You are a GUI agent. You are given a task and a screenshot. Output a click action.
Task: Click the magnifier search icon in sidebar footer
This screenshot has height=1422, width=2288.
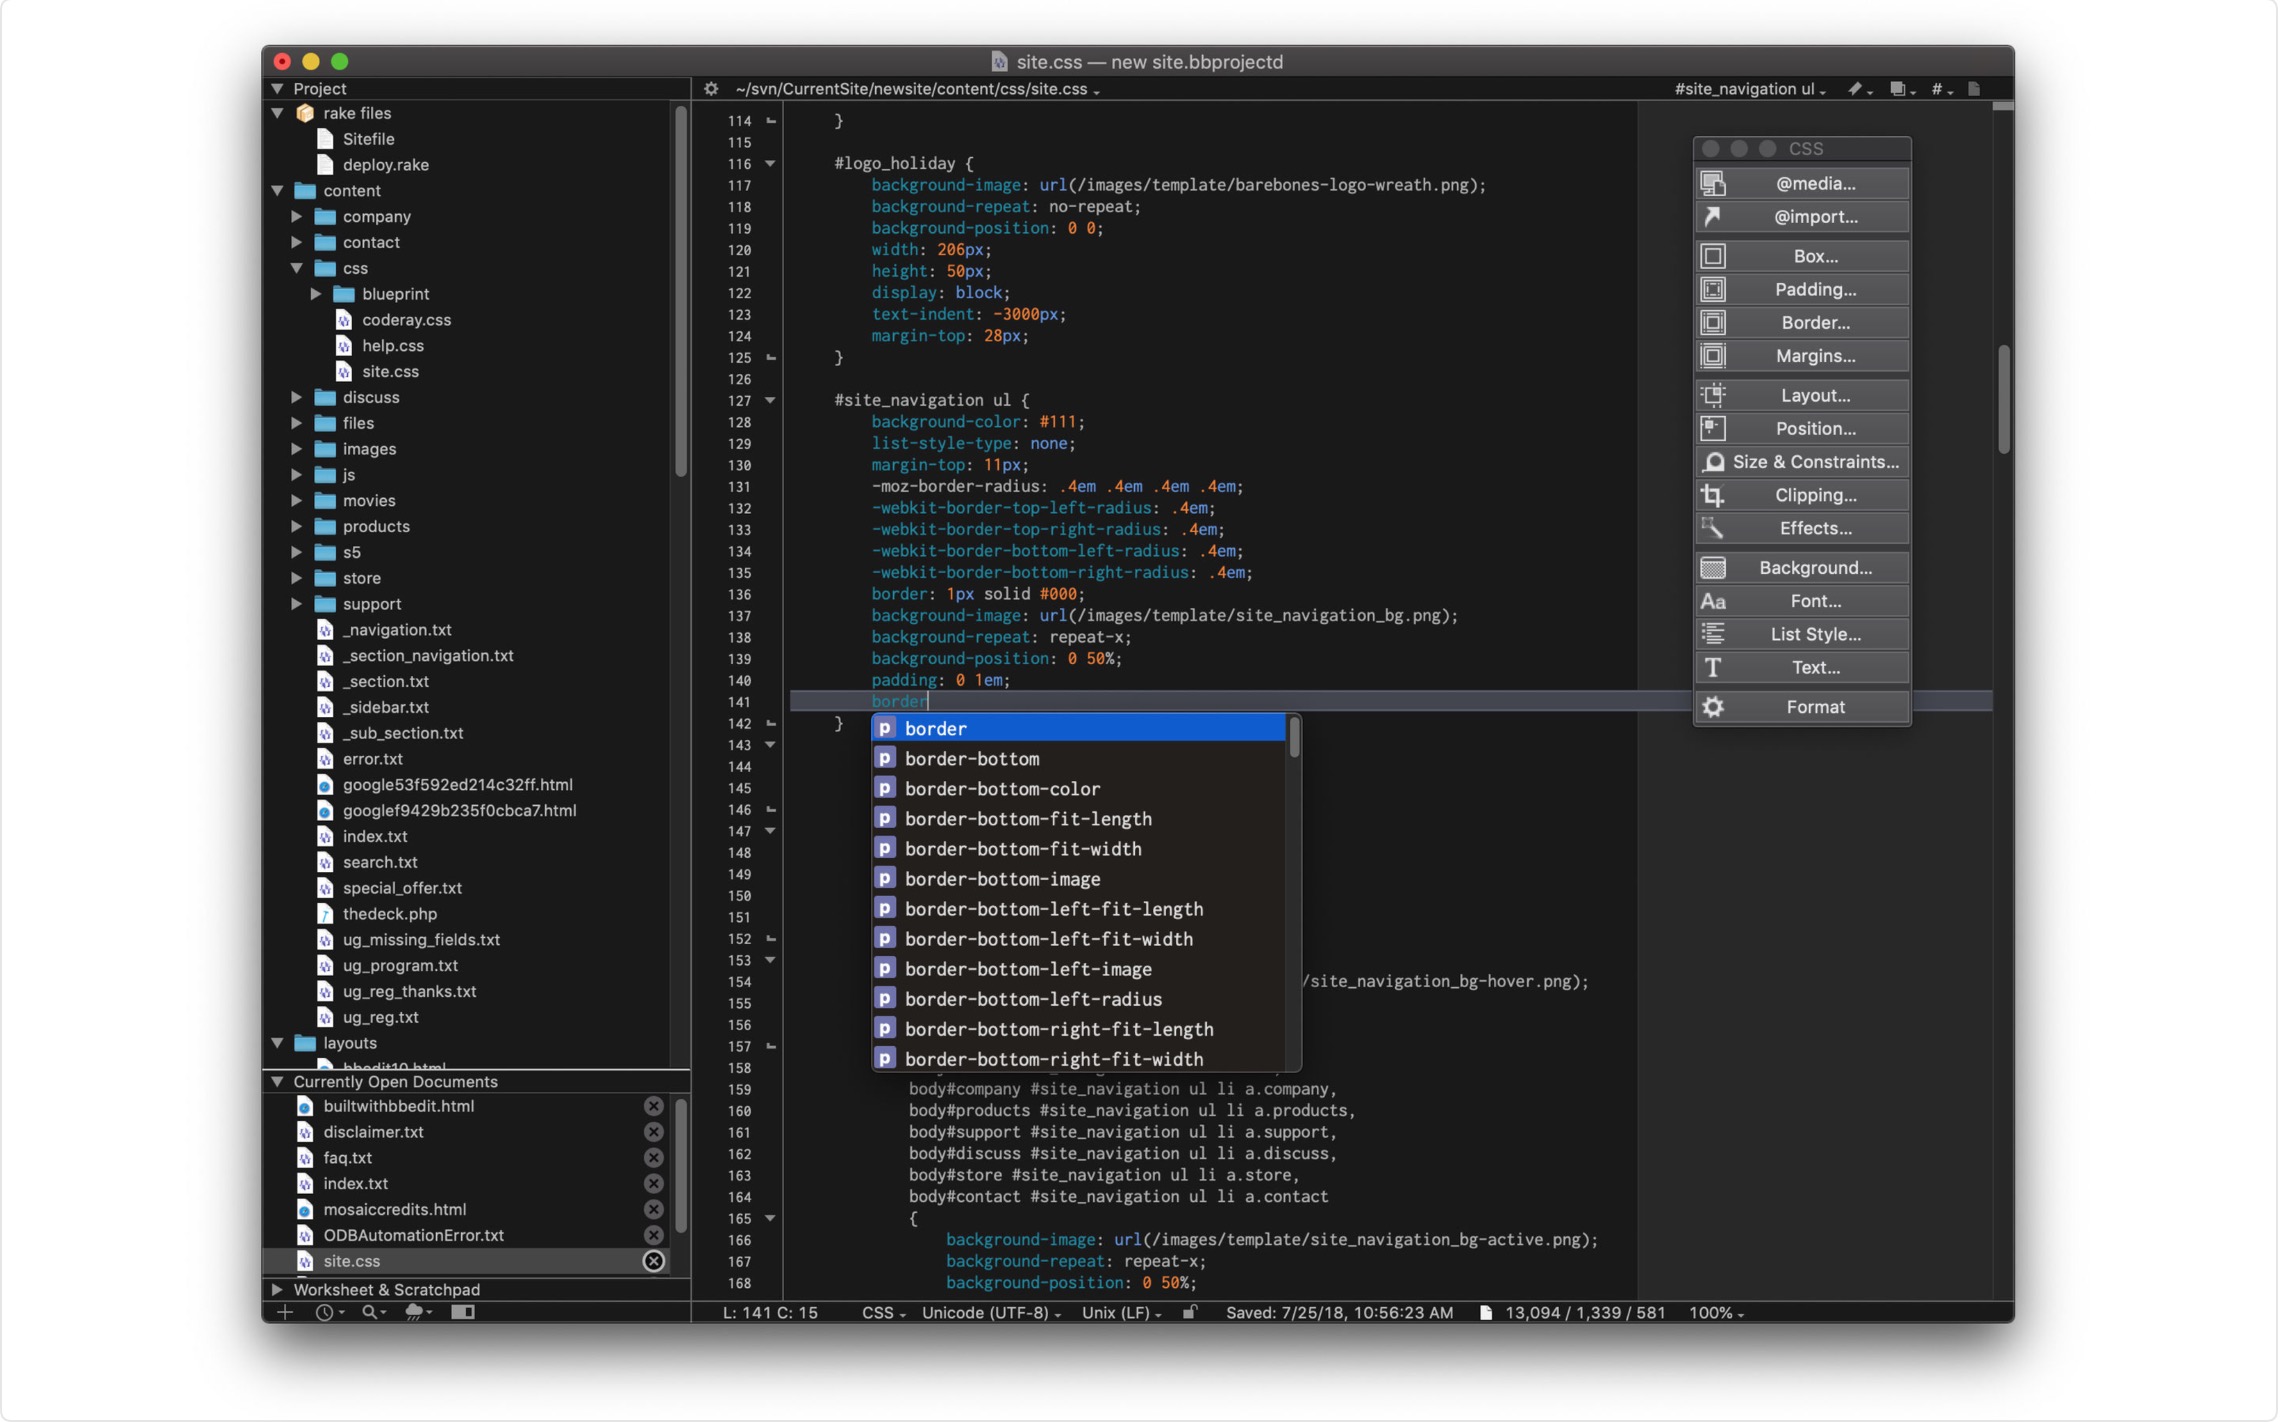click(x=370, y=1313)
